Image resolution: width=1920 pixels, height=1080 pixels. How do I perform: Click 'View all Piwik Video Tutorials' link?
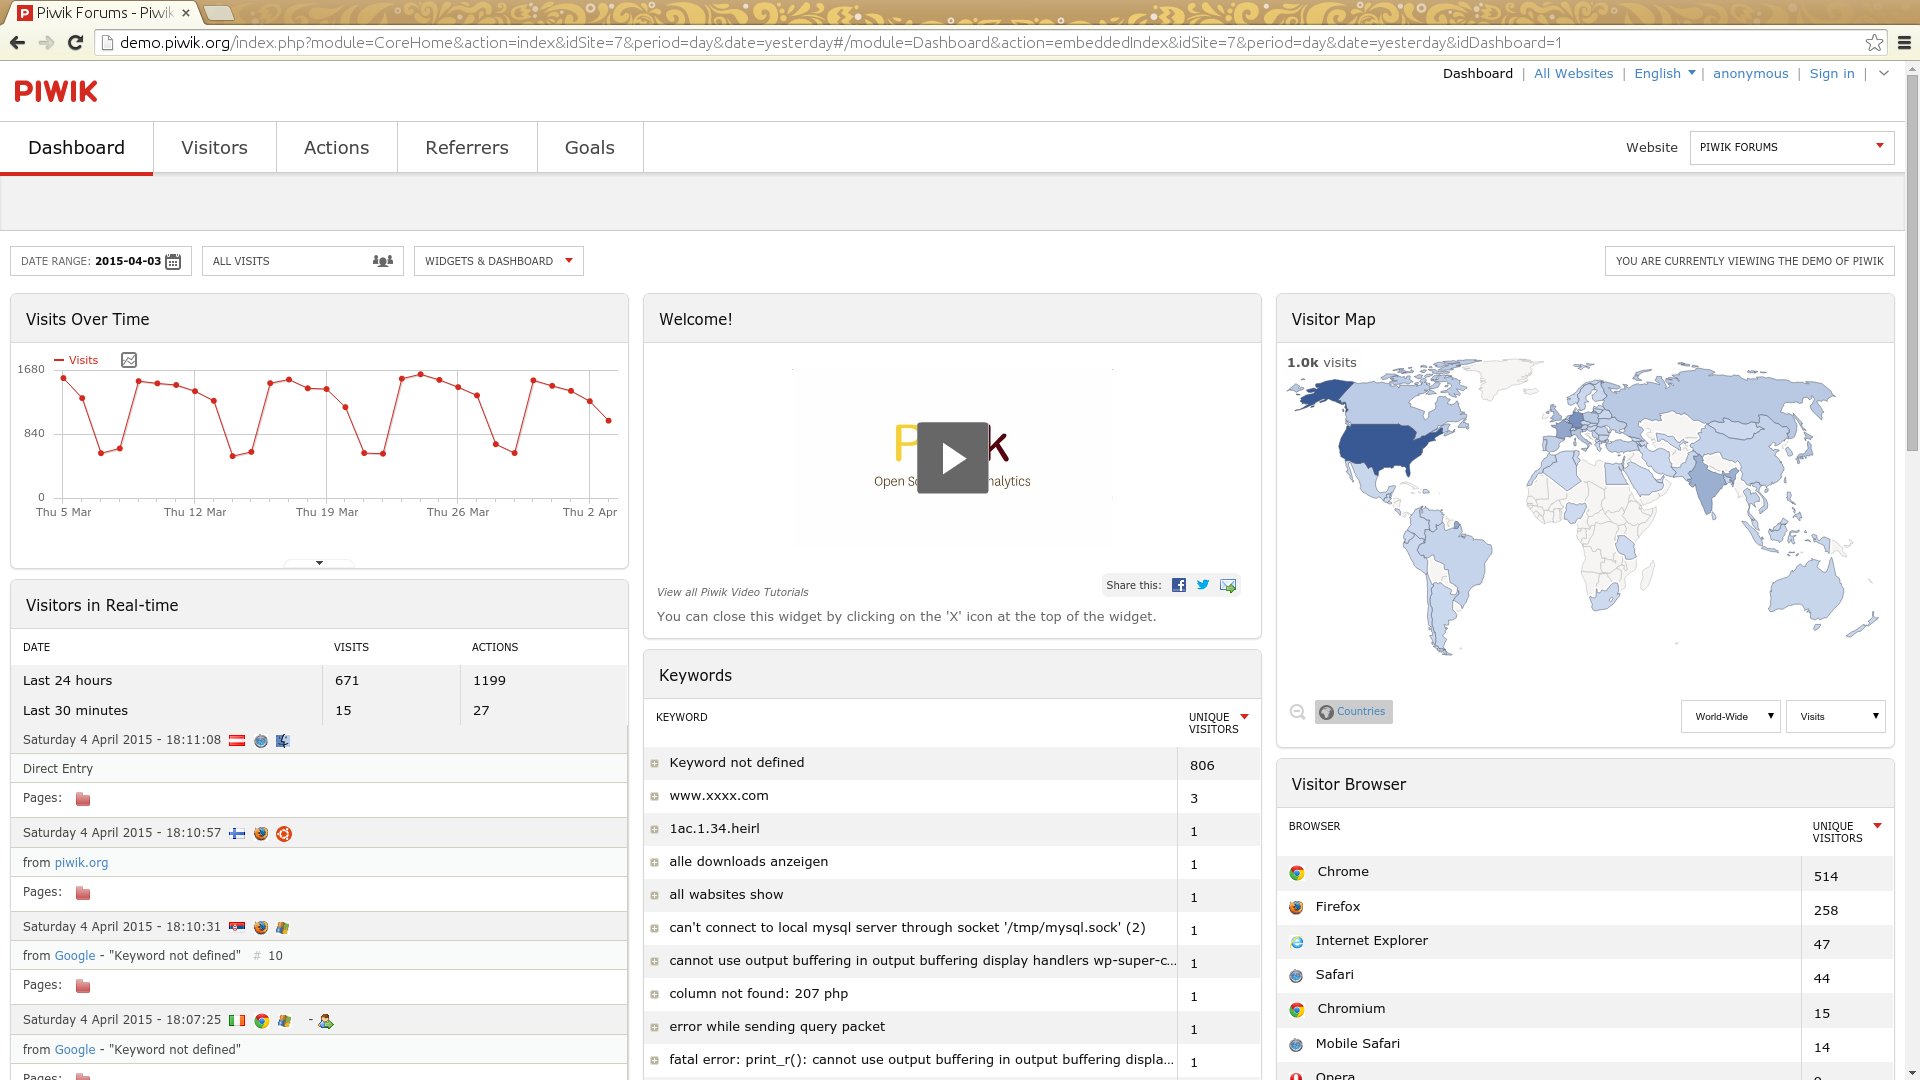point(732,592)
